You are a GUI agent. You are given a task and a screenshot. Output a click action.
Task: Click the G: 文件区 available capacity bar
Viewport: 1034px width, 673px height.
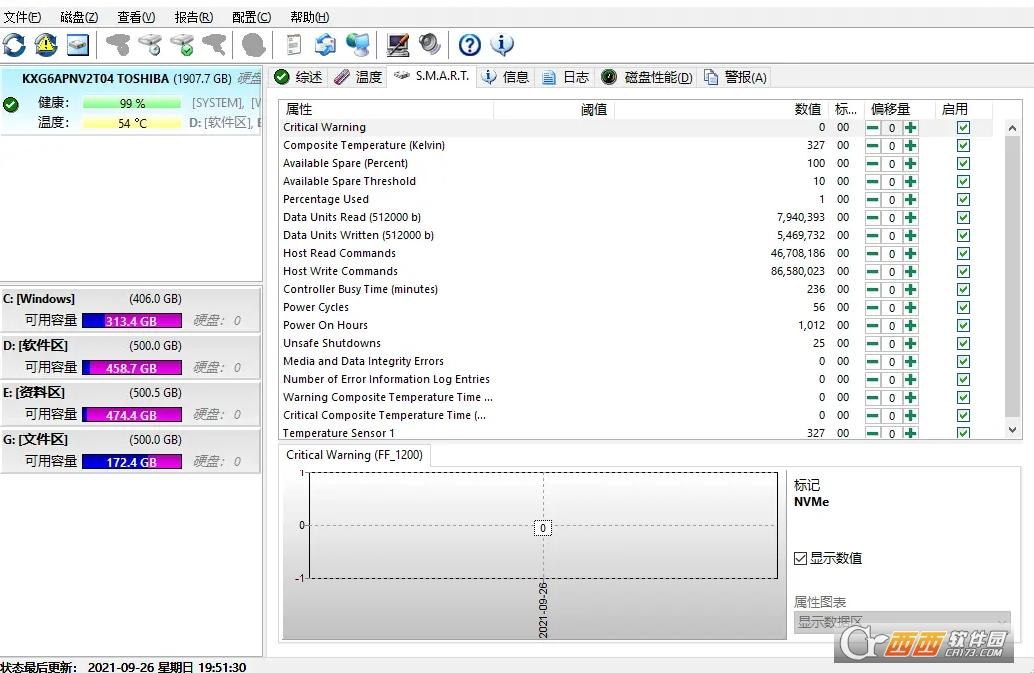(x=132, y=462)
